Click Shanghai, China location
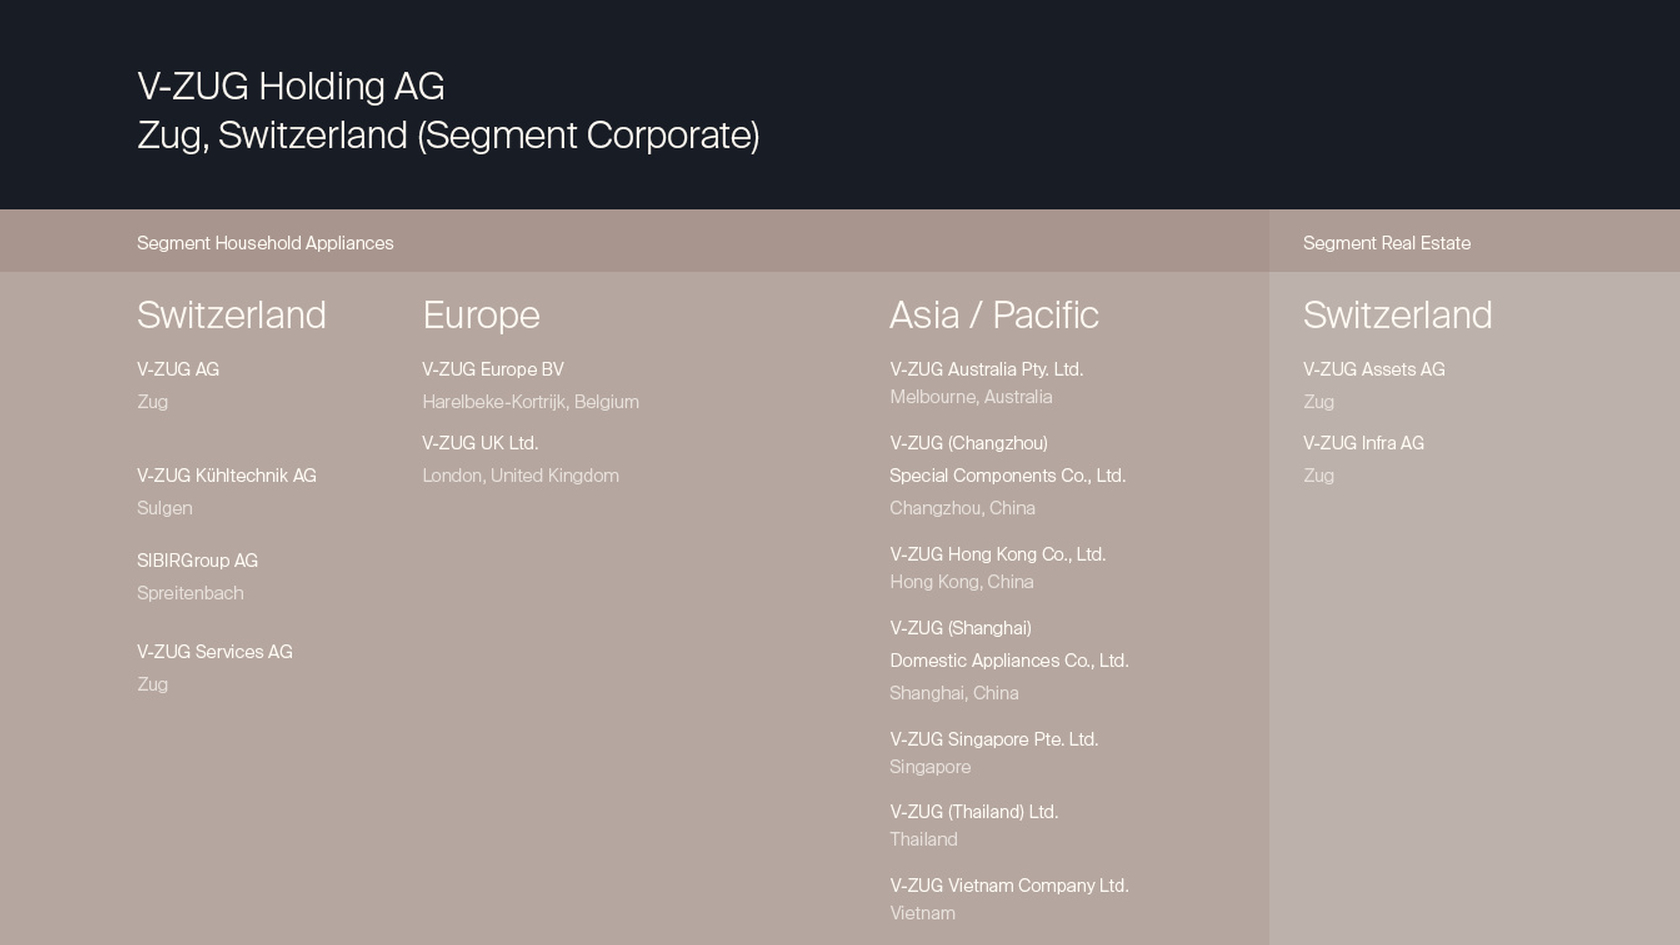The image size is (1680, 945). (954, 693)
